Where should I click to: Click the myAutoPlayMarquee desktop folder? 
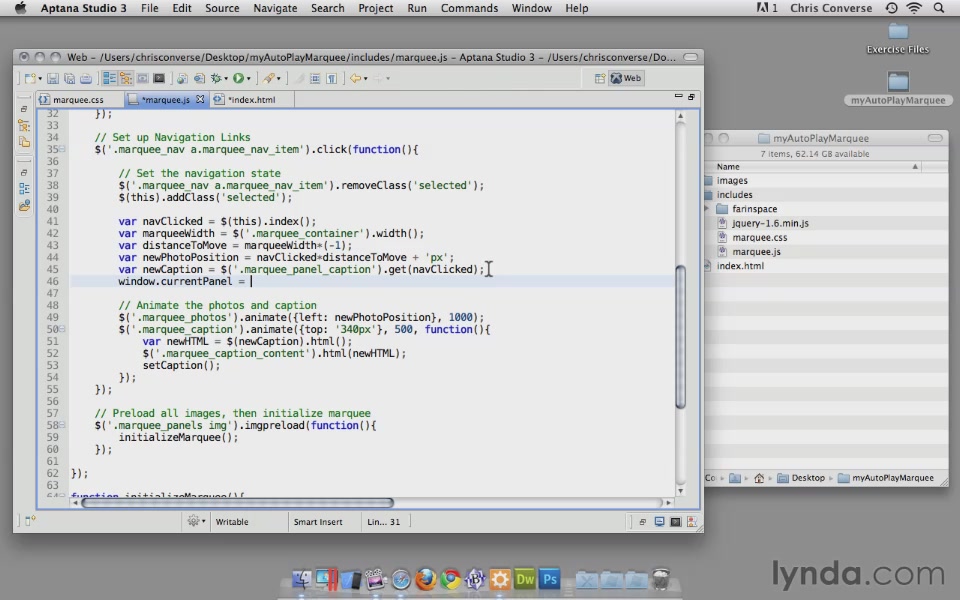point(898,89)
